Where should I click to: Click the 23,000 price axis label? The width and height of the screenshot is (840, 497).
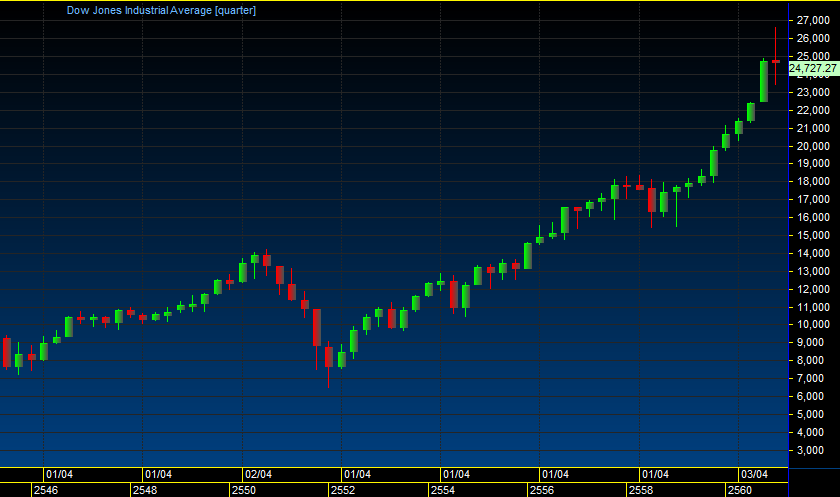813,92
